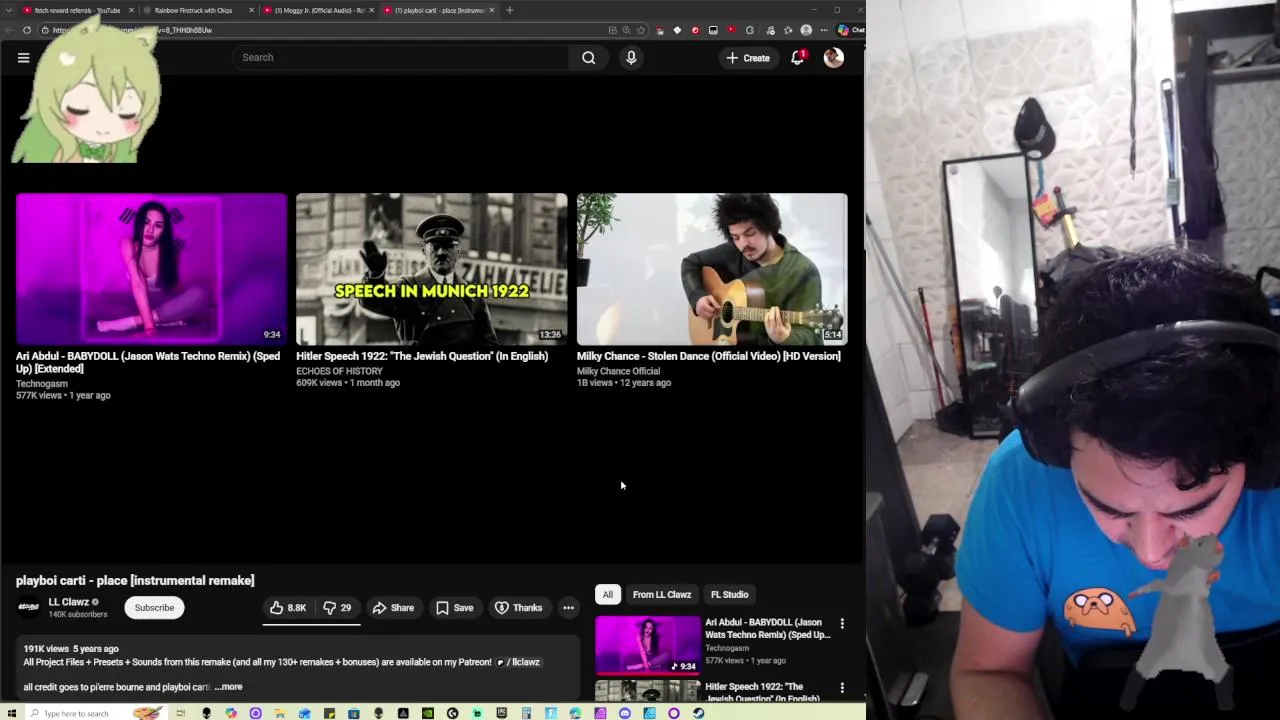Open Steam from the taskbar
The image size is (1280, 720).
tap(699, 713)
